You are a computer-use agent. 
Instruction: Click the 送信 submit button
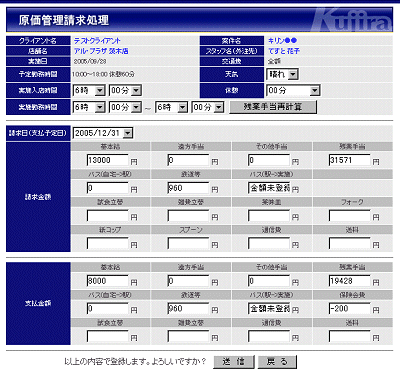234,362
